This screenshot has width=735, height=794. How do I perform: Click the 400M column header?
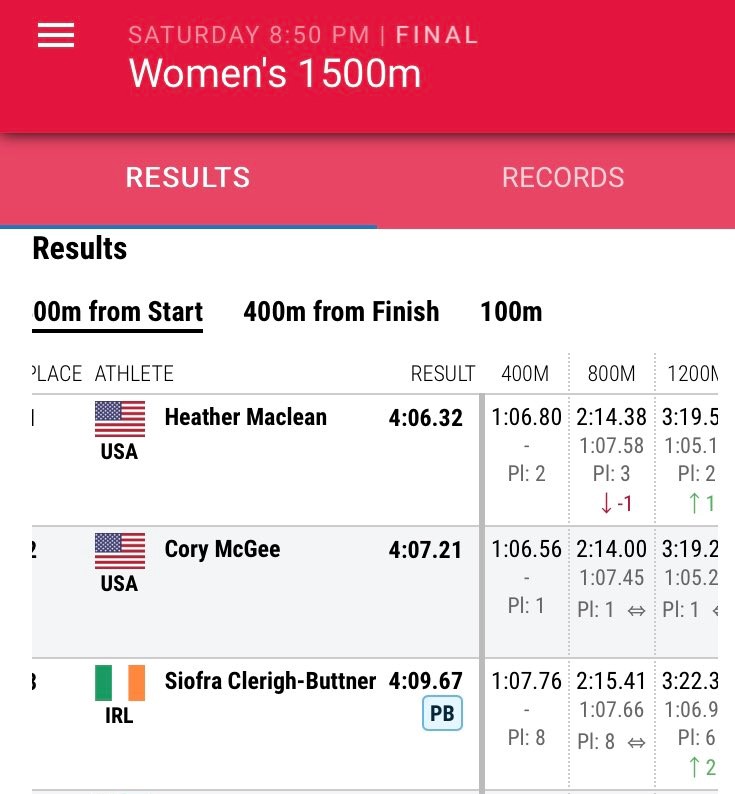click(x=525, y=374)
